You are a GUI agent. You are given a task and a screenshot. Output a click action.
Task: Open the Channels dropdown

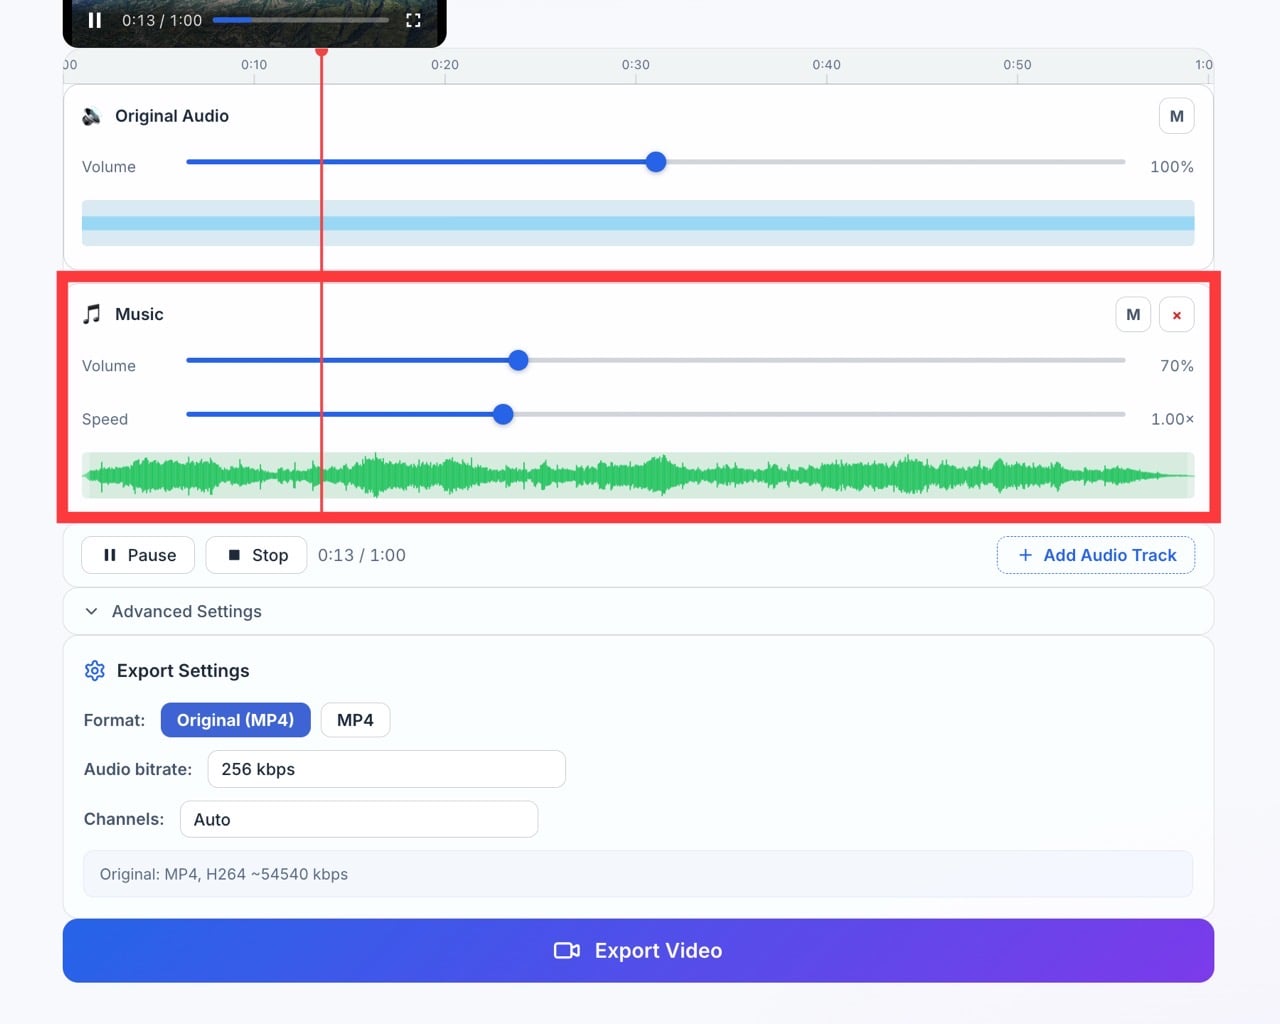click(359, 819)
